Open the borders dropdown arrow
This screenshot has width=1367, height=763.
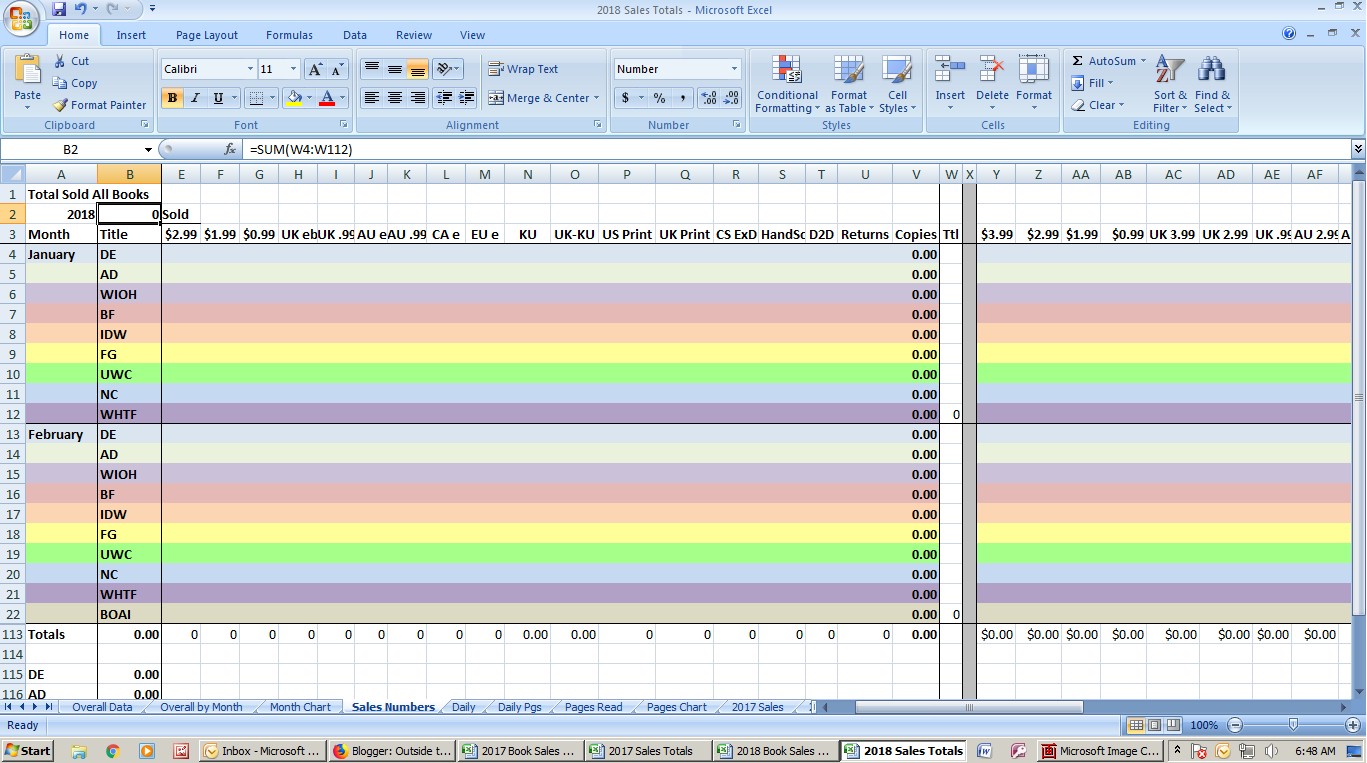click(x=273, y=98)
